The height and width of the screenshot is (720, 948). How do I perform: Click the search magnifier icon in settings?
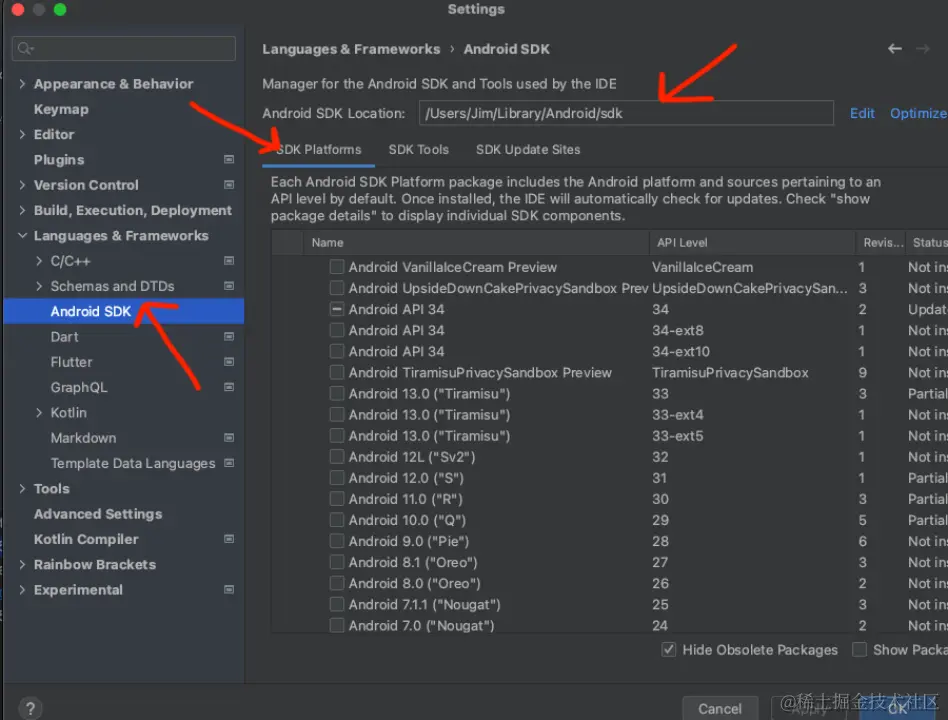click(25, 48)
